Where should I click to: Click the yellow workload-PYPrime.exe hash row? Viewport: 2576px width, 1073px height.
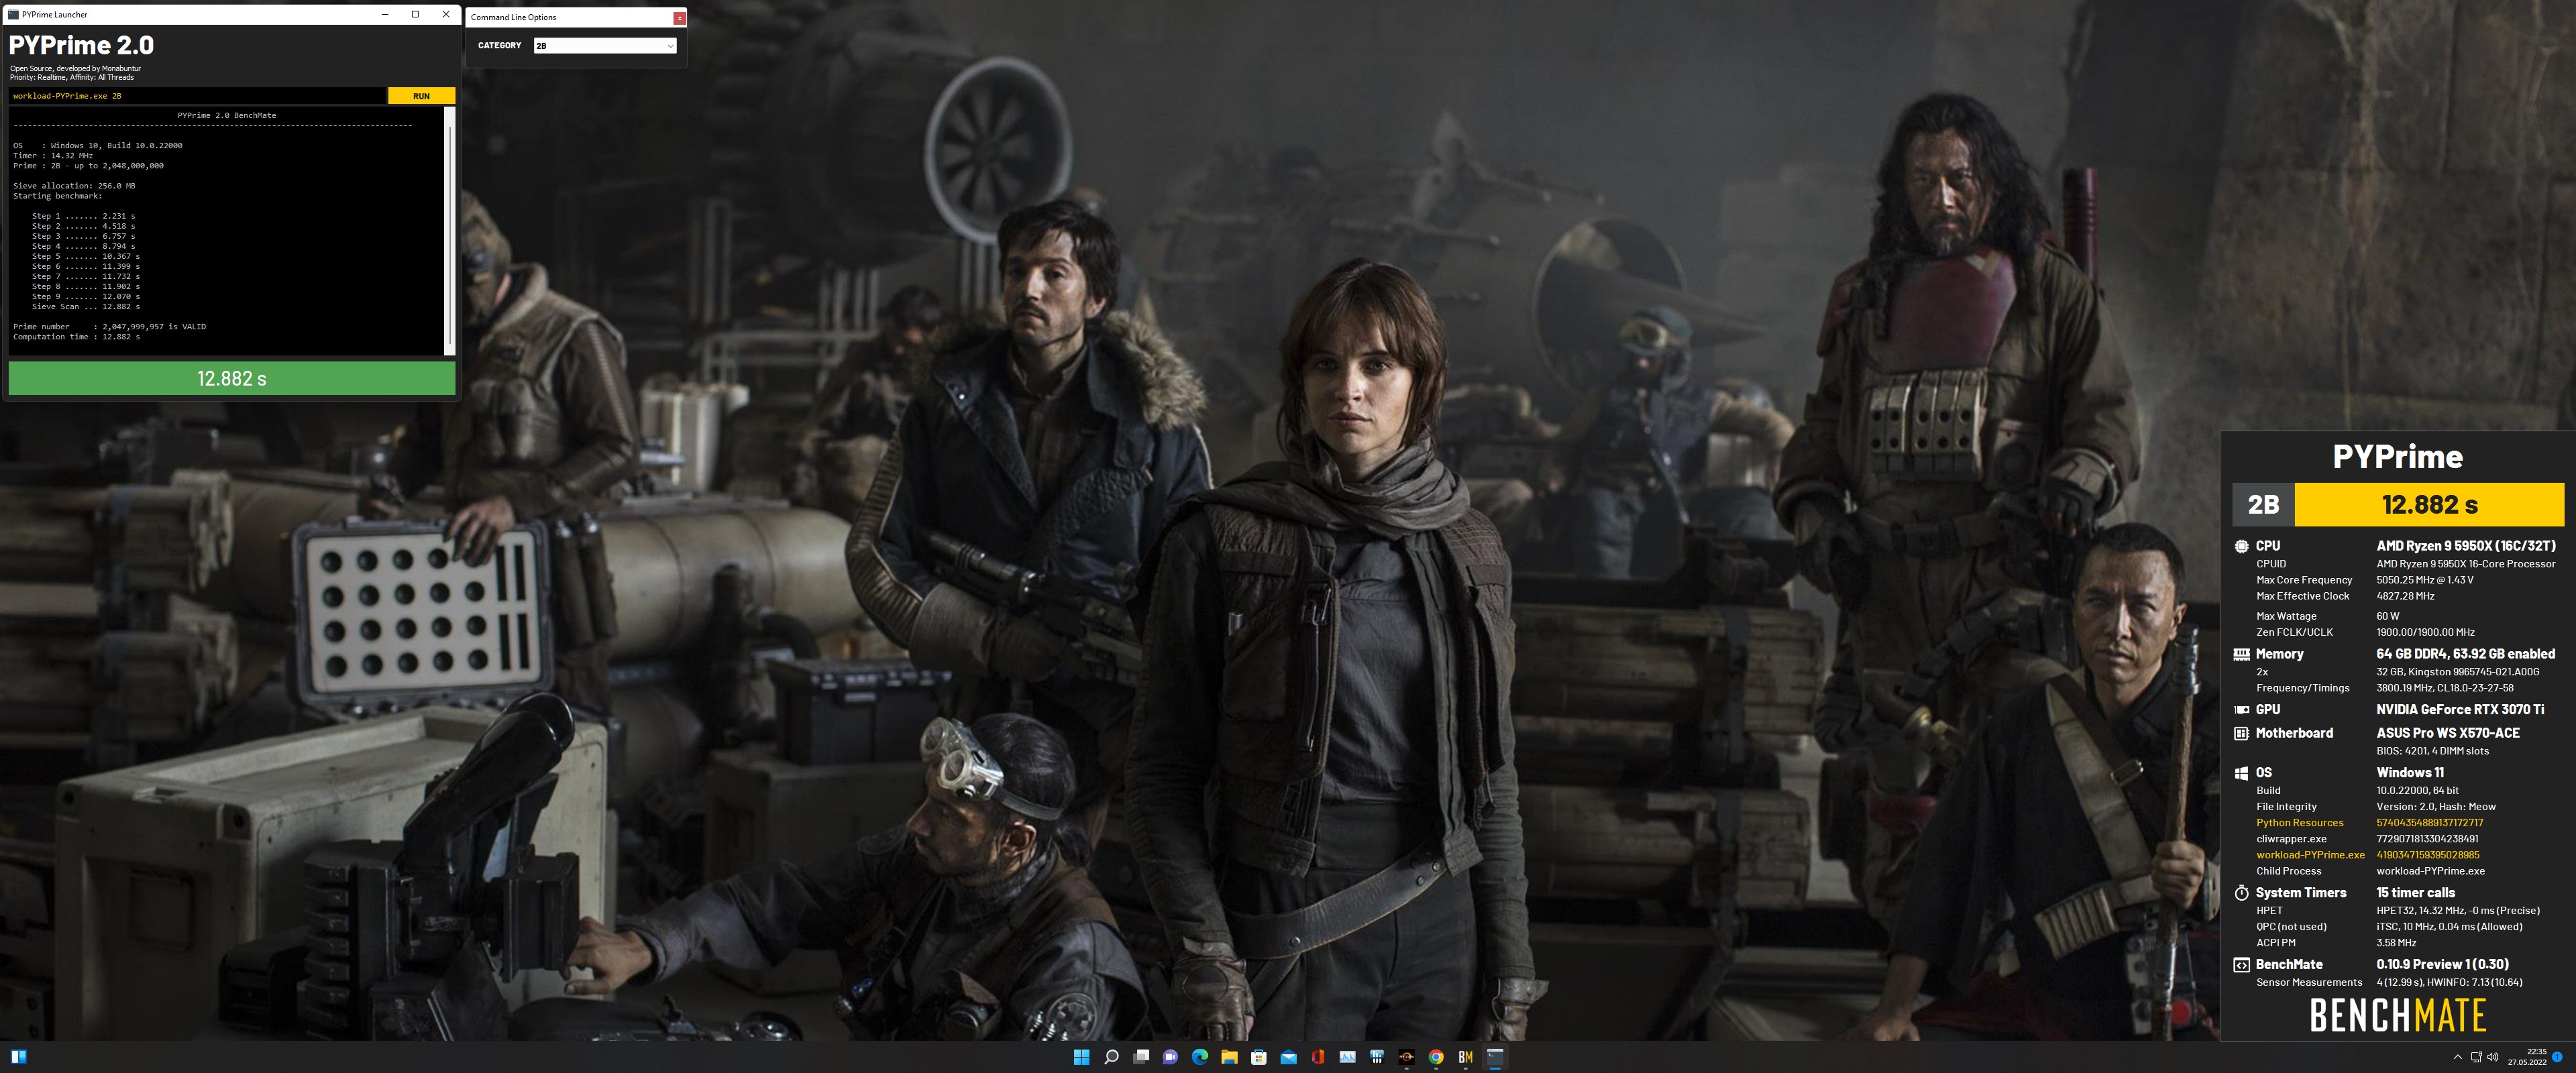[2368, 855]
